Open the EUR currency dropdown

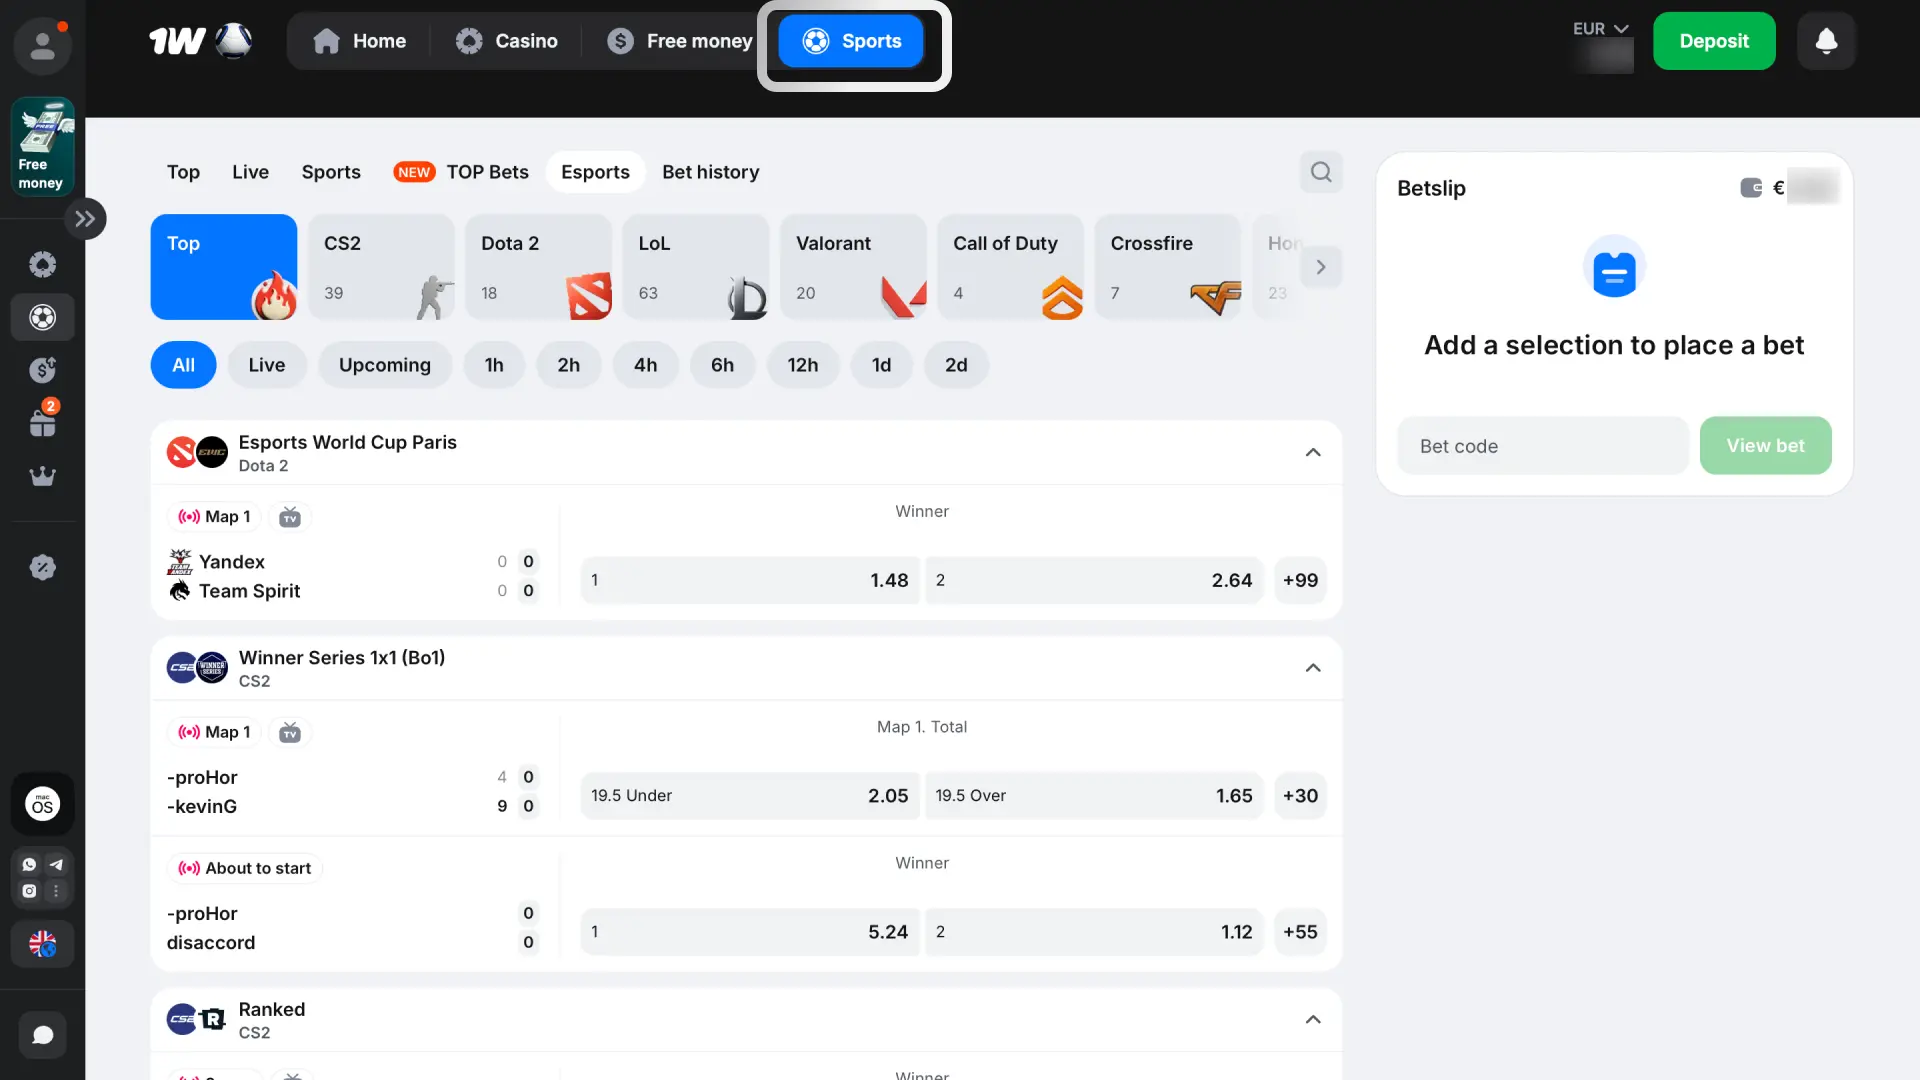pyautogui.click(x=1601, y=29)
